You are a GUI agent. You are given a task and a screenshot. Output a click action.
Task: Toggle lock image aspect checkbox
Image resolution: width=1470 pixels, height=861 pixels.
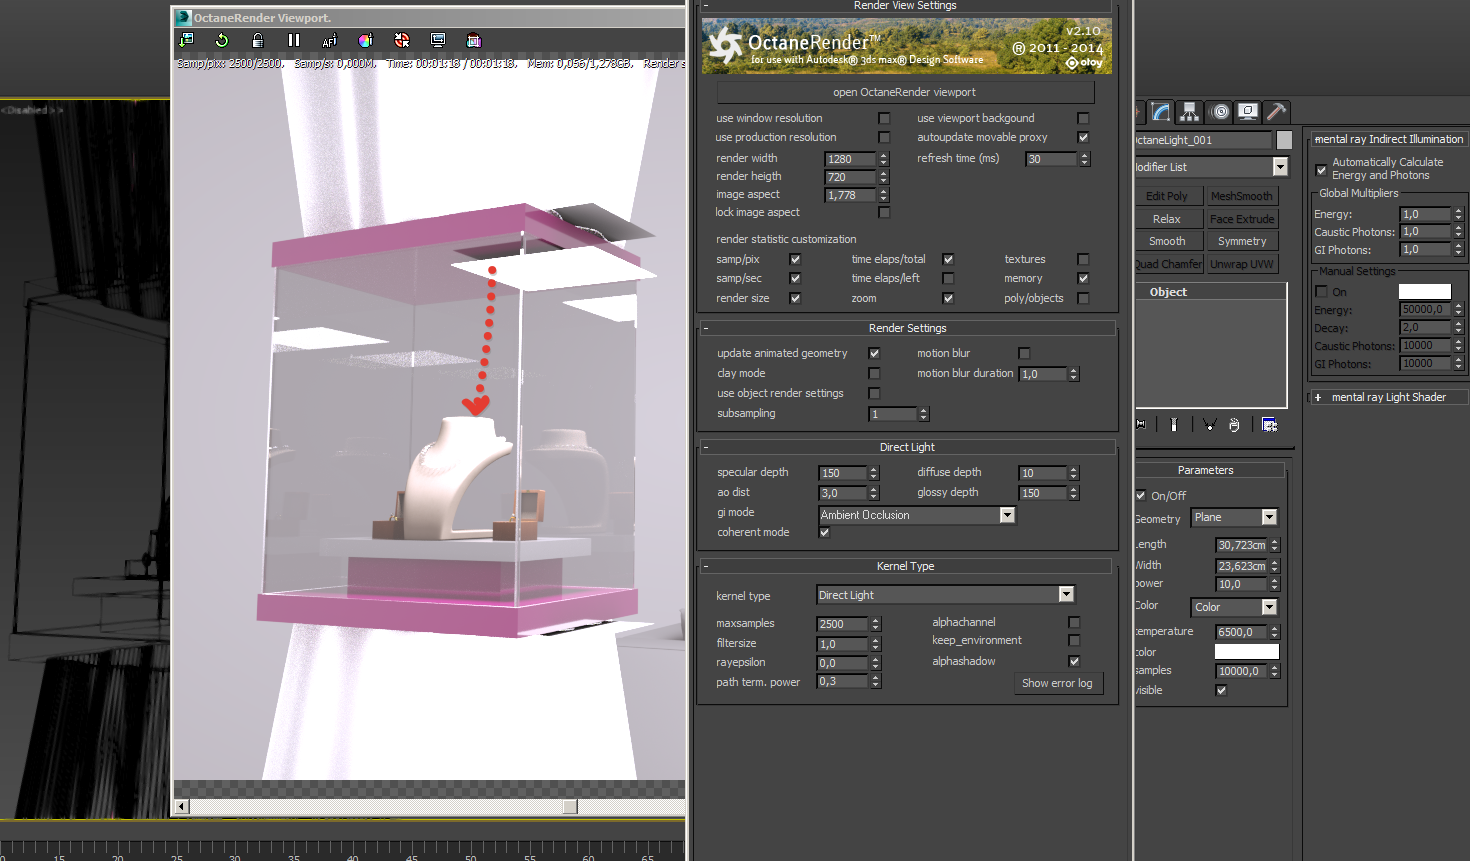click(884, 212)
